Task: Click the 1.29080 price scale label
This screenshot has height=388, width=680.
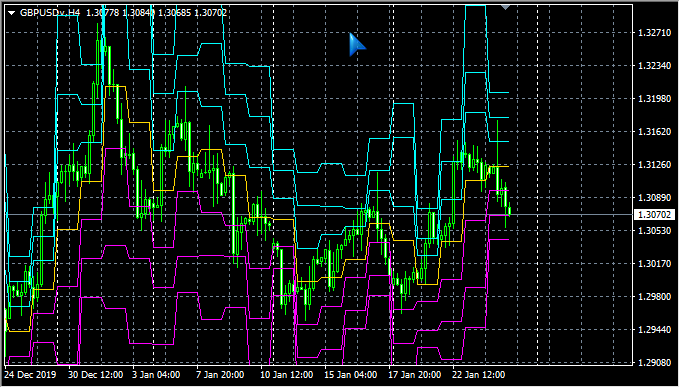Action: 654,362
